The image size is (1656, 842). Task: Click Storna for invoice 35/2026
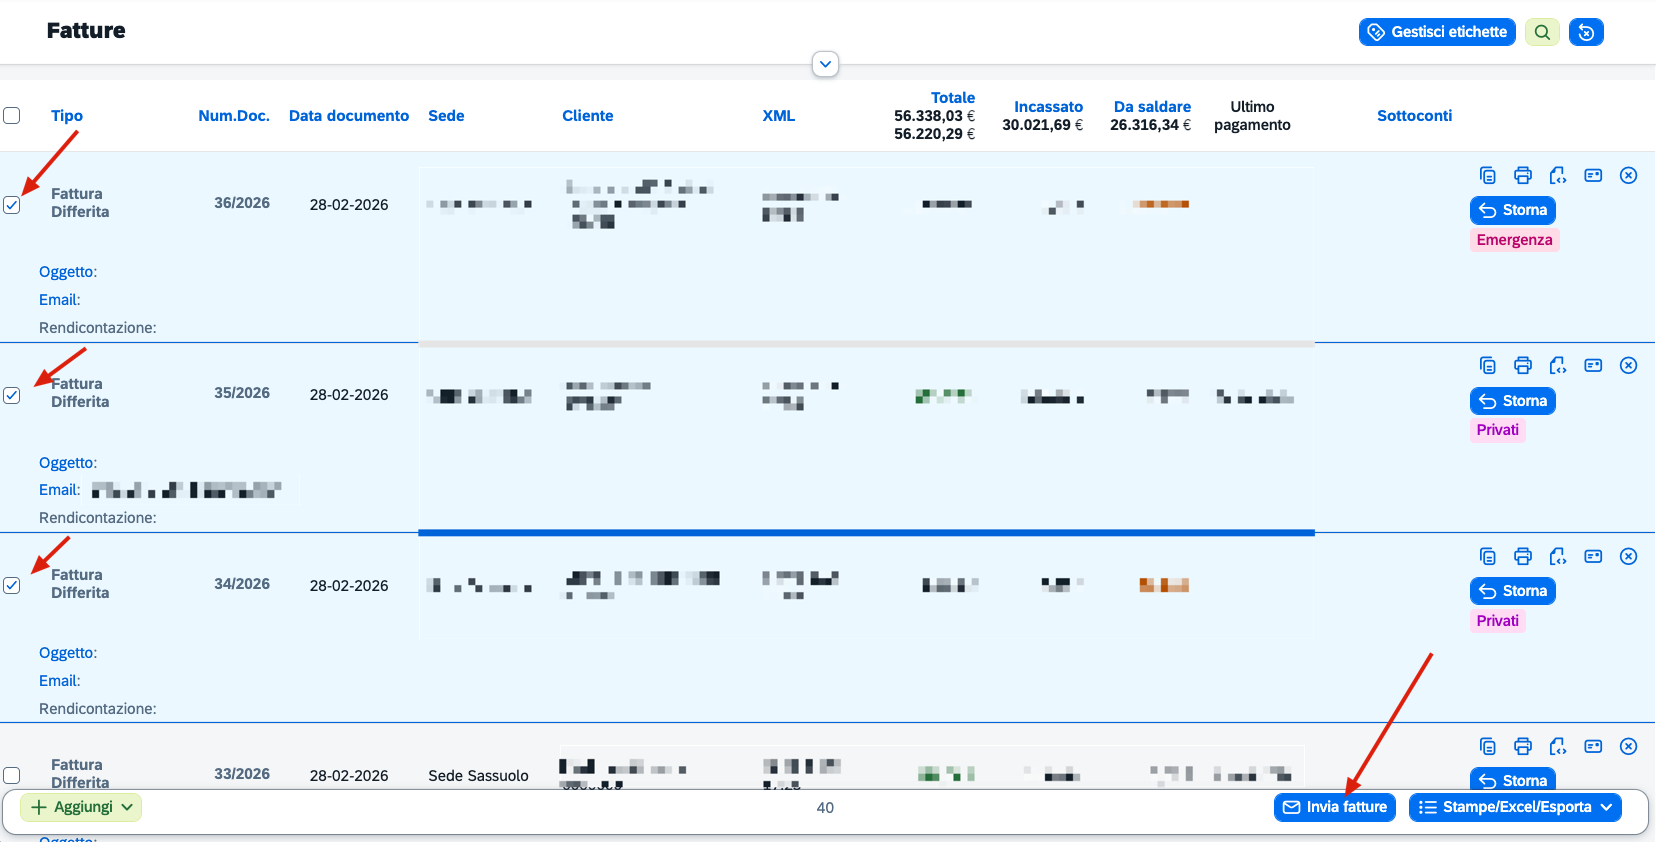1513,401
